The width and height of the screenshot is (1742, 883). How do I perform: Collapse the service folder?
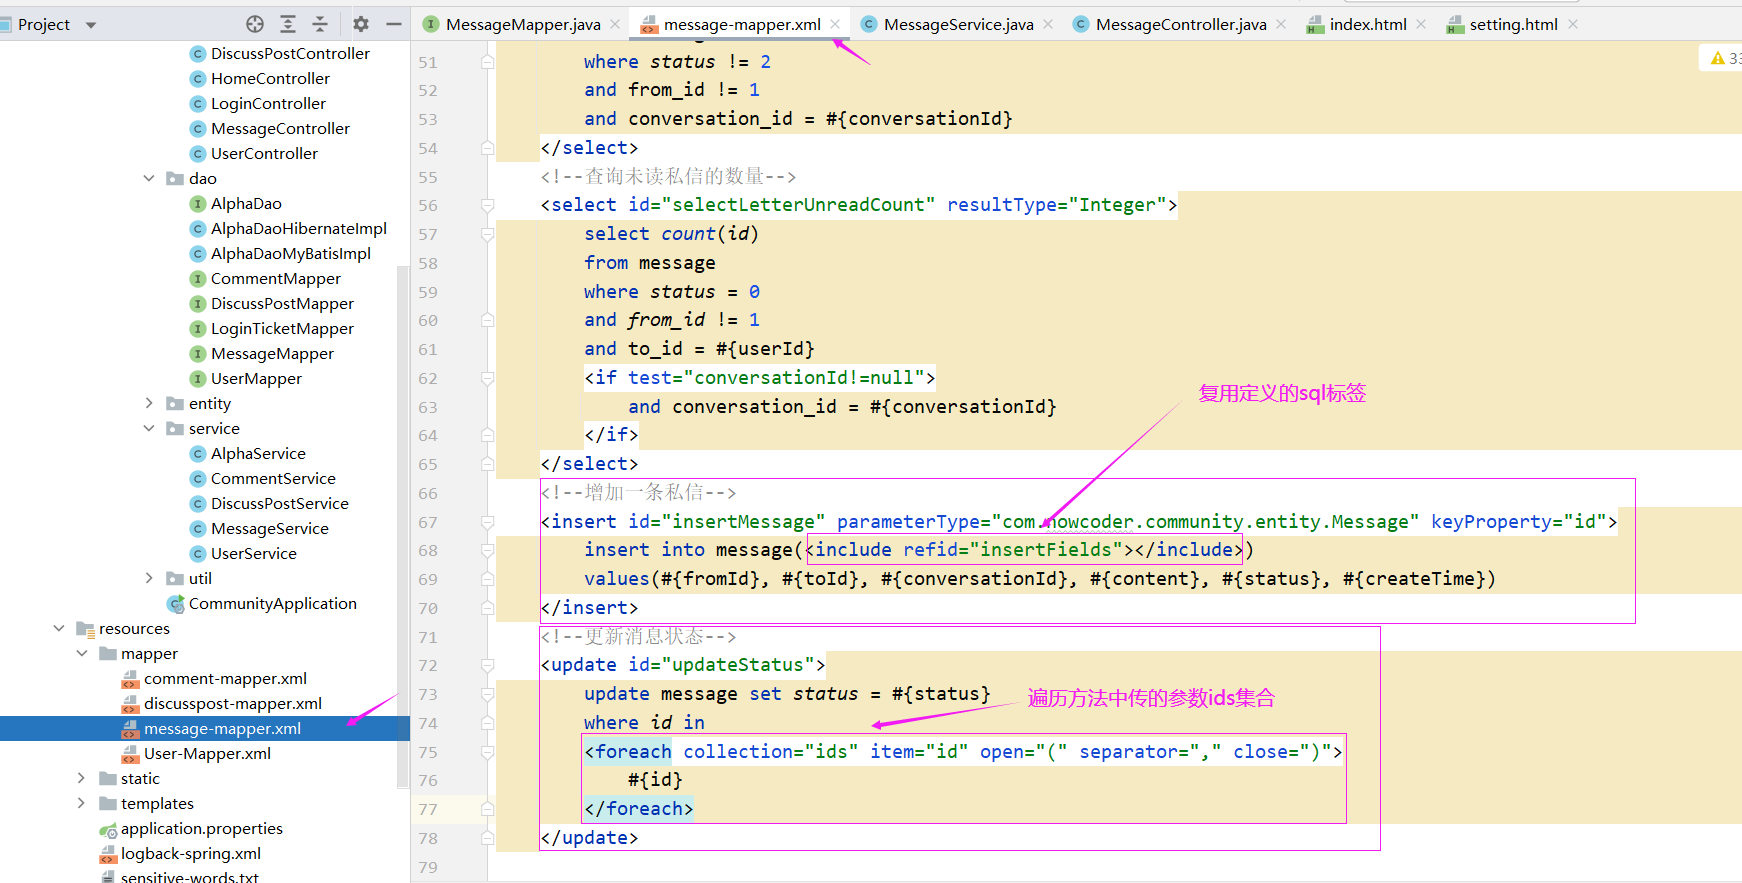tap(149, 428)
